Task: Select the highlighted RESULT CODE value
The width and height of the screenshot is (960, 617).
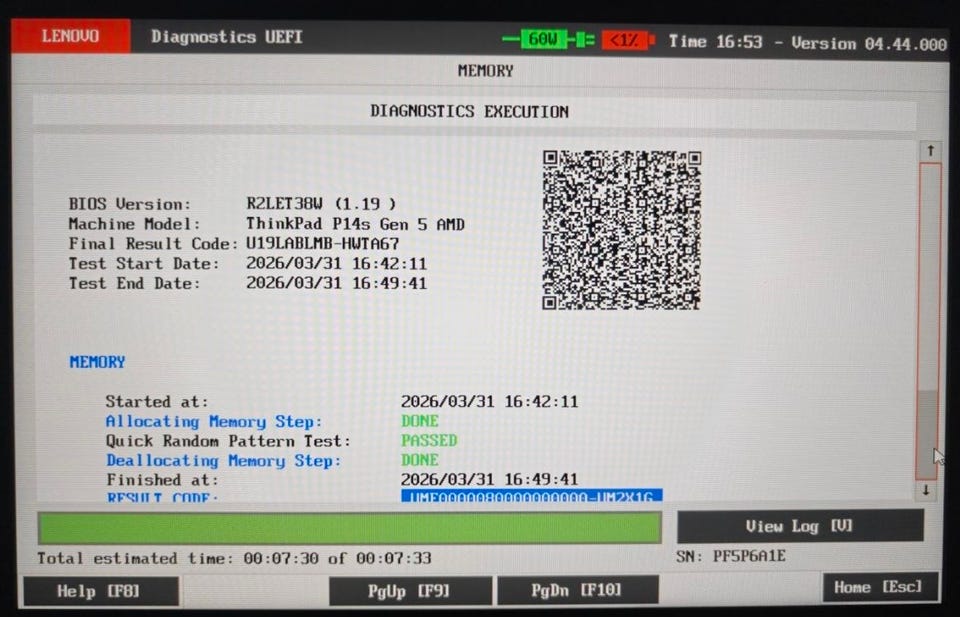Action: tap(531, 496)
